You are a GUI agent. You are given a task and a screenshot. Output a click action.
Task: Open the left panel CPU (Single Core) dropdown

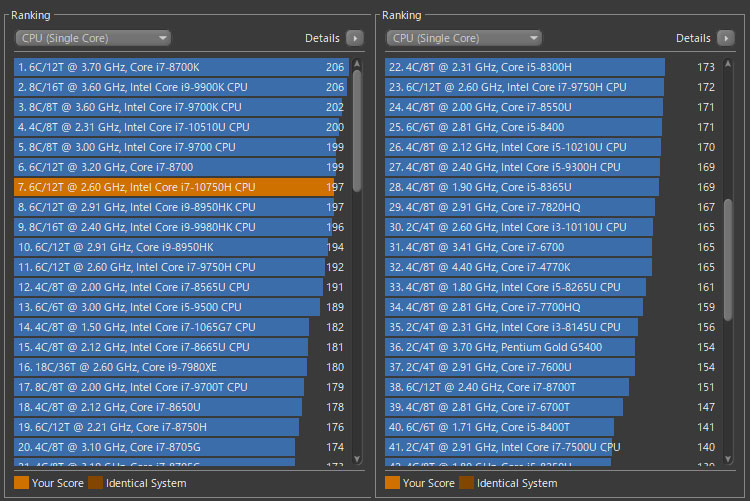[x=93, y=38]
